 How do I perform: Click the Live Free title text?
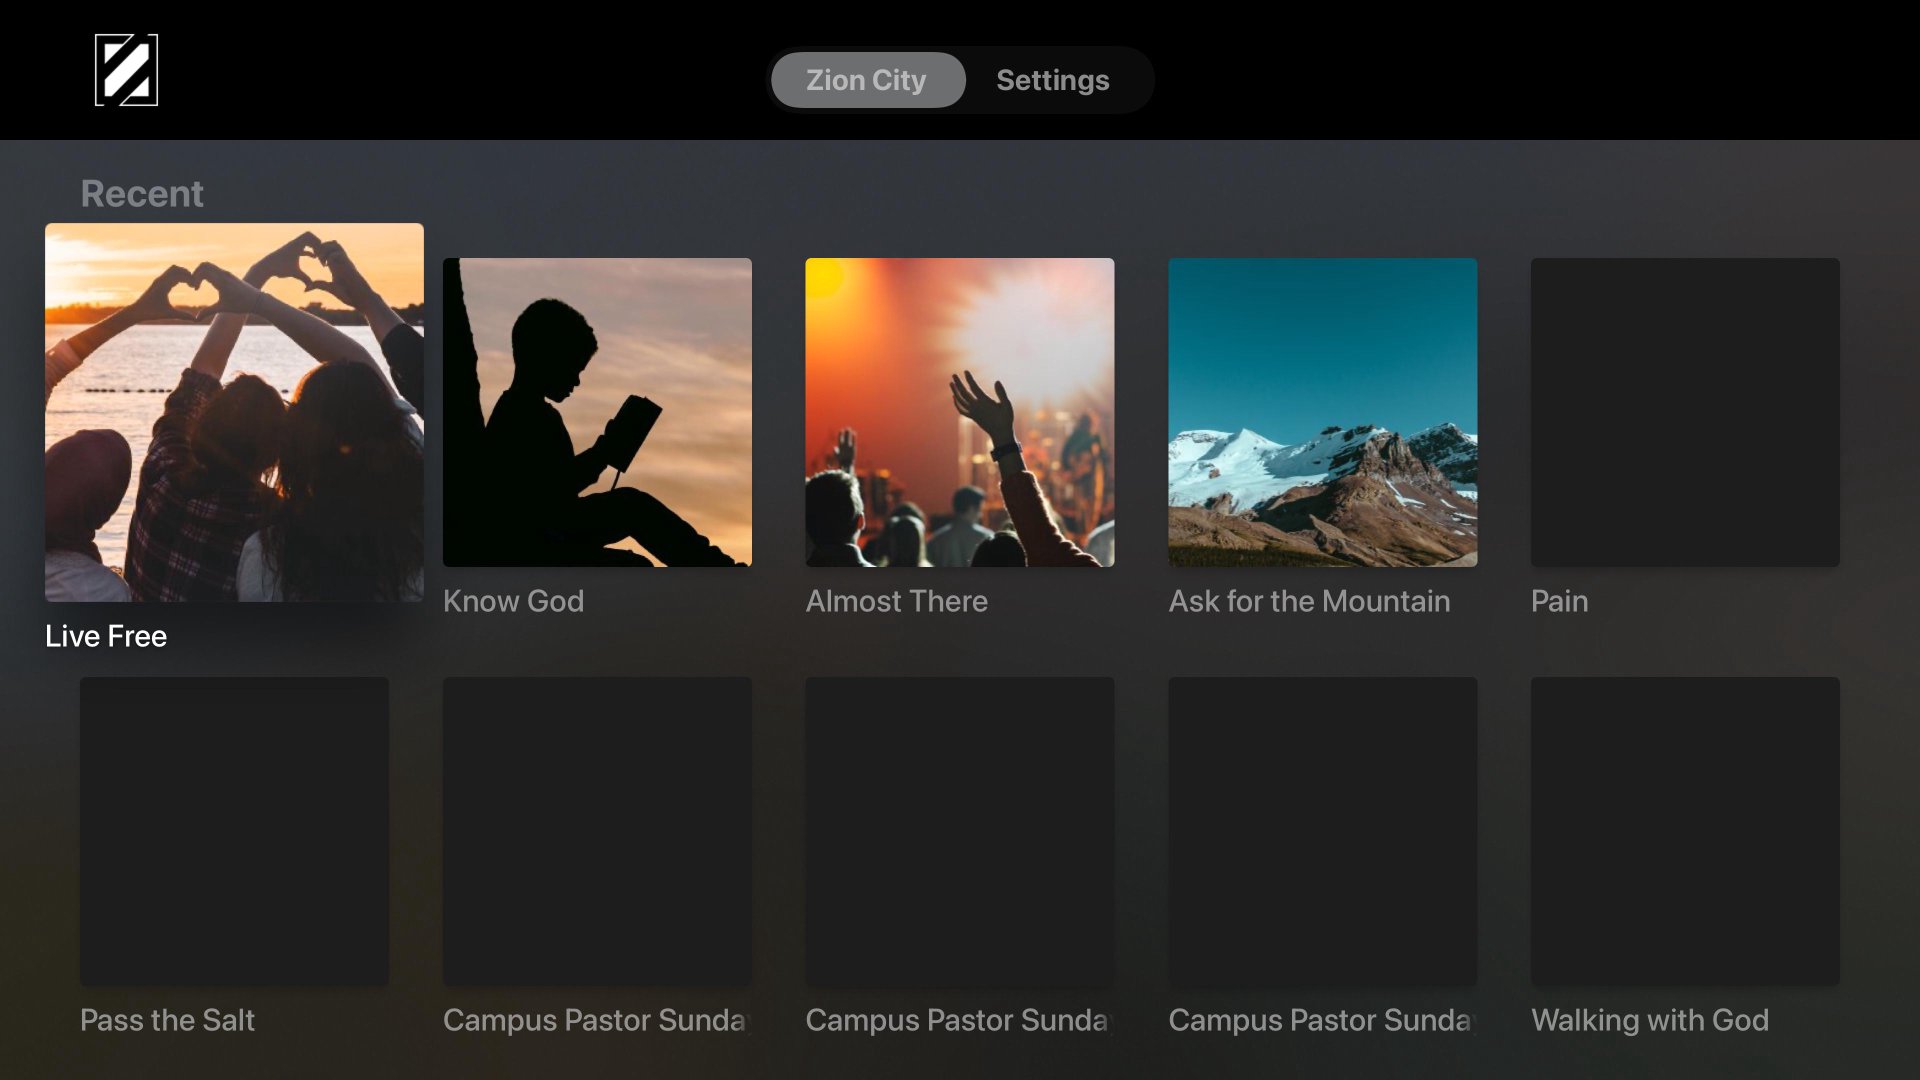pyautogui.click(x=106, y=636)
